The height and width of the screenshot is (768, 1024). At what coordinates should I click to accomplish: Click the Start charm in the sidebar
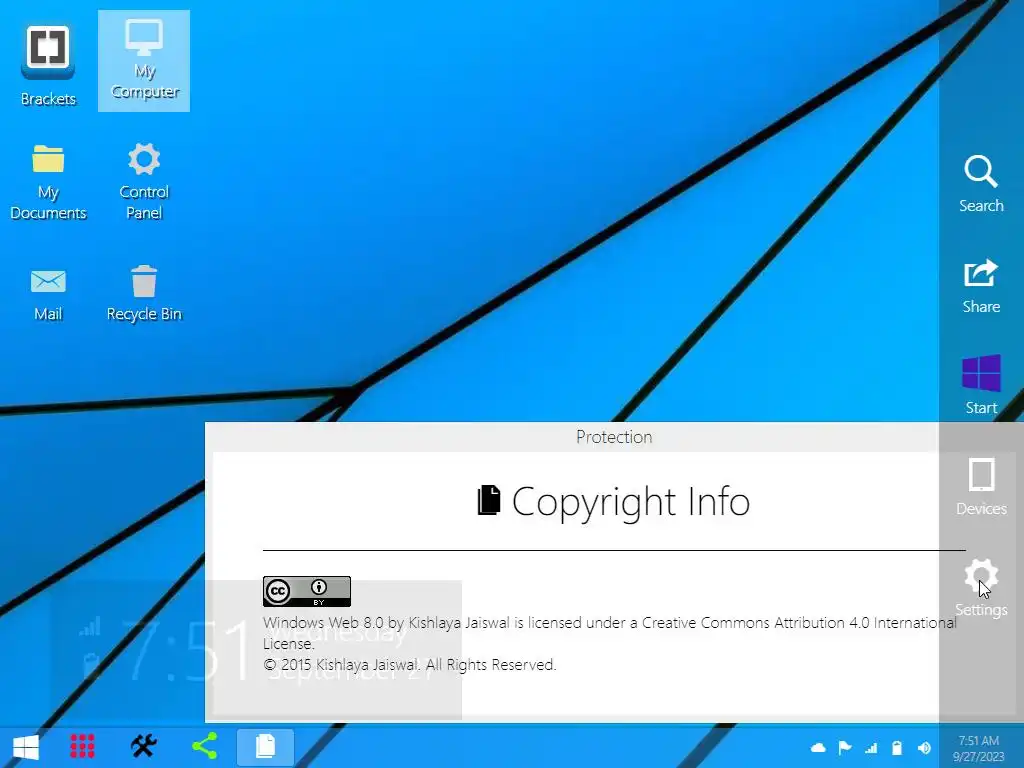[x=981, y=385]
